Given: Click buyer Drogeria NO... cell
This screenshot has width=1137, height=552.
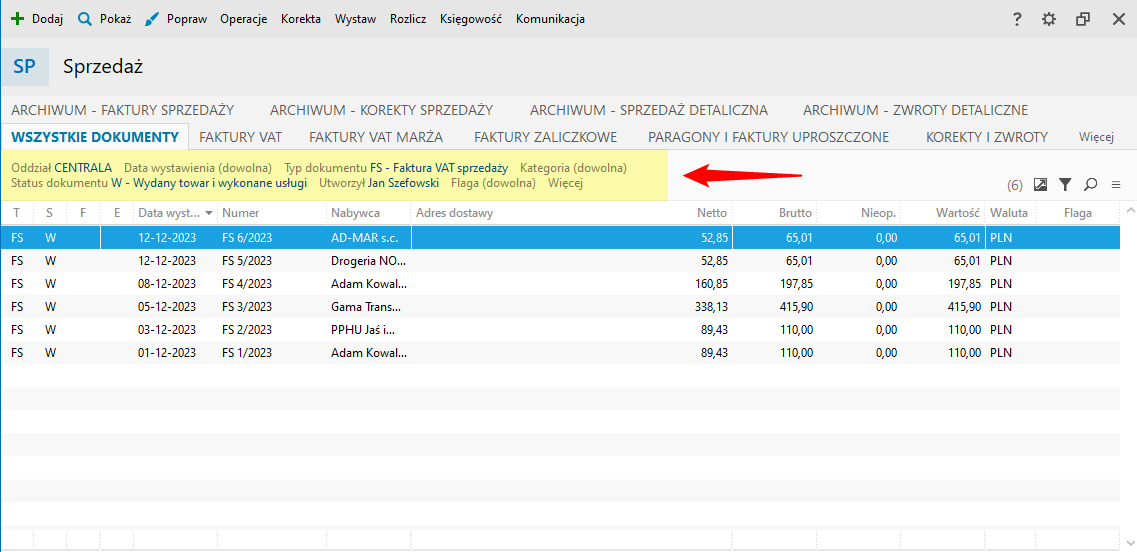Looking at the screenshot, I should (368, 260).
